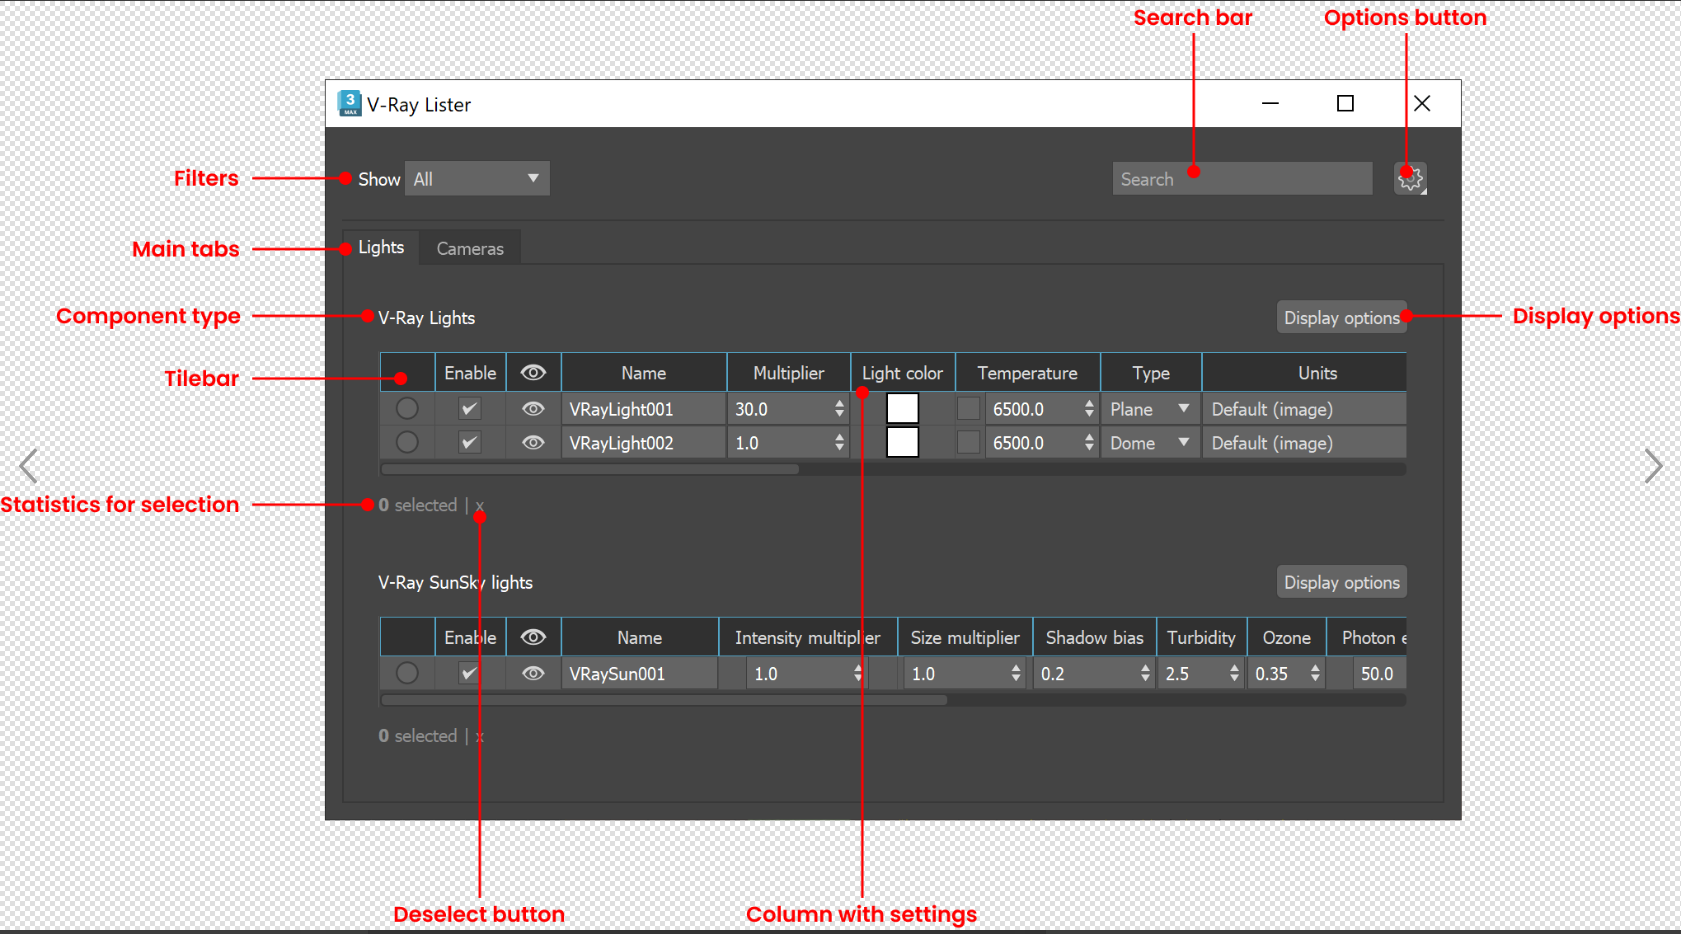
Task: Click the VRaySun001 name cell
Action: (x=640, y=674)
